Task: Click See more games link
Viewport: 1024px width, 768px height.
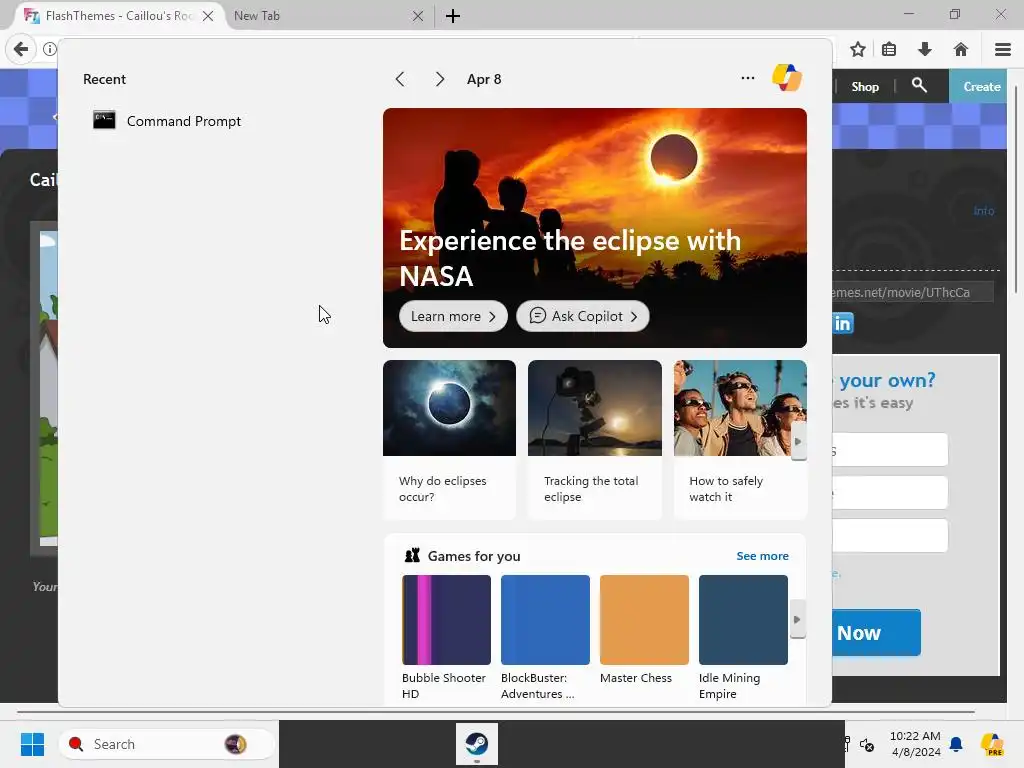Action: (x=762, y=556)
